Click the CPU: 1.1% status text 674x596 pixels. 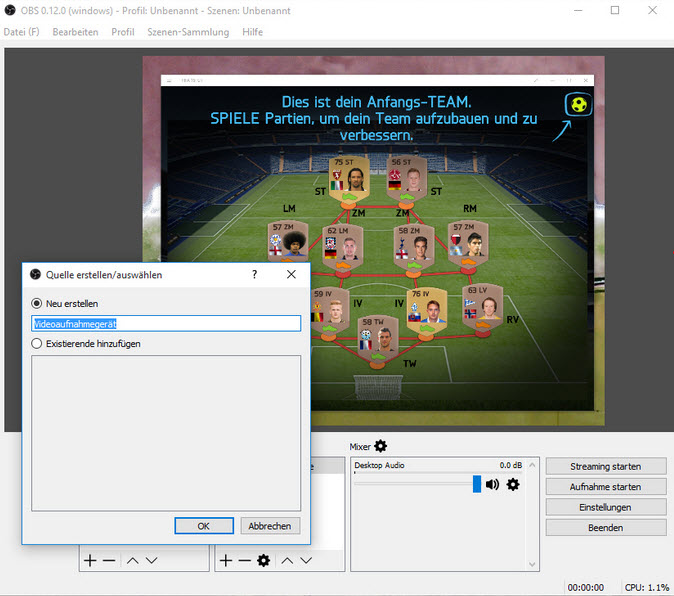click(646, 587)
